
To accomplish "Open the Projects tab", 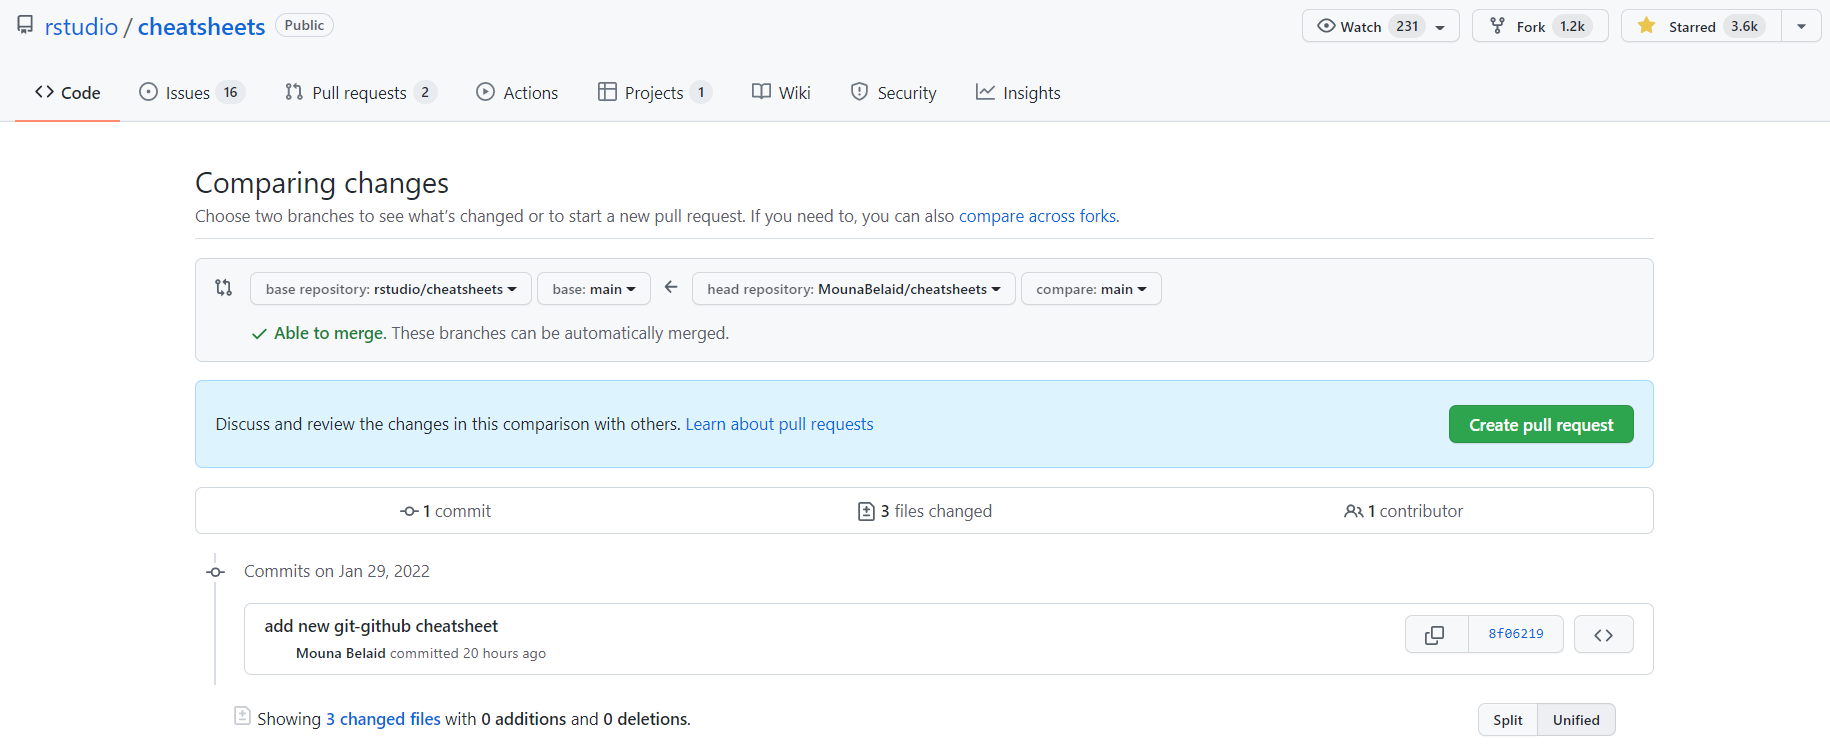I will coord(655,92).
